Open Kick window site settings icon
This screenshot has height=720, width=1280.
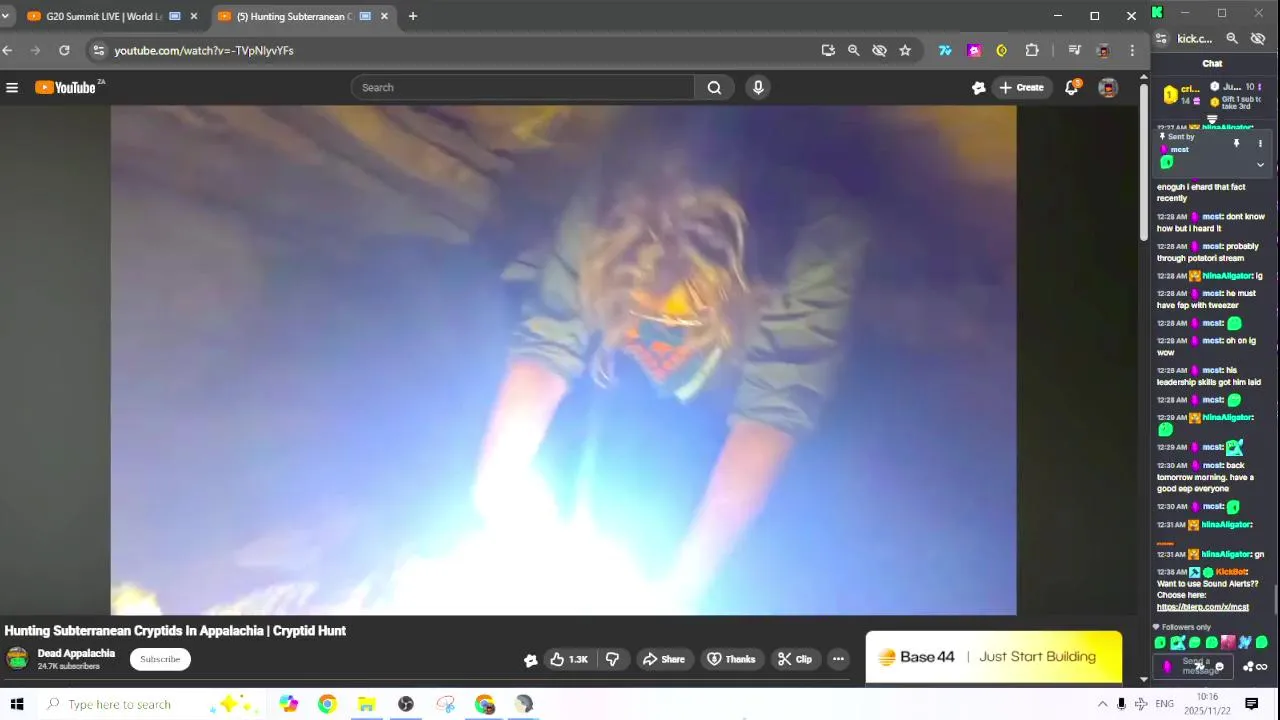click(1161, 38)
